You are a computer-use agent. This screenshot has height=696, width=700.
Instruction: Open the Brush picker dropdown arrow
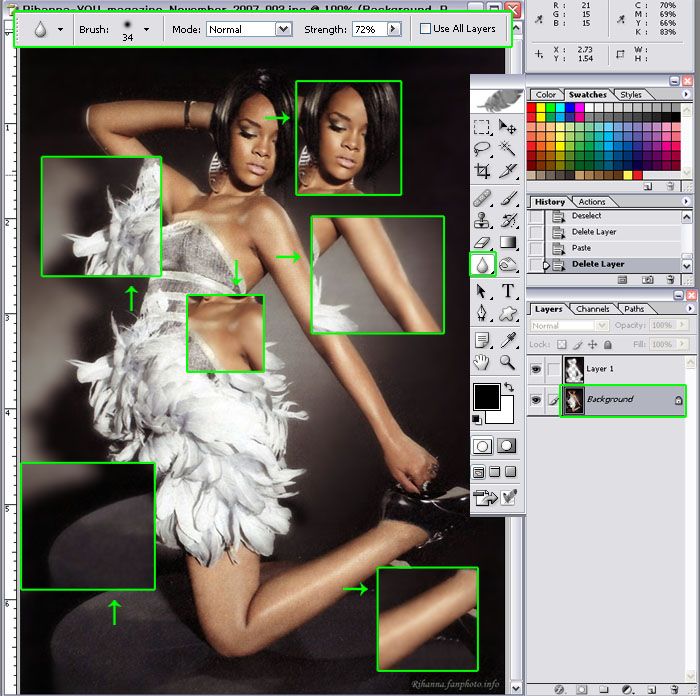click(146, 29)
